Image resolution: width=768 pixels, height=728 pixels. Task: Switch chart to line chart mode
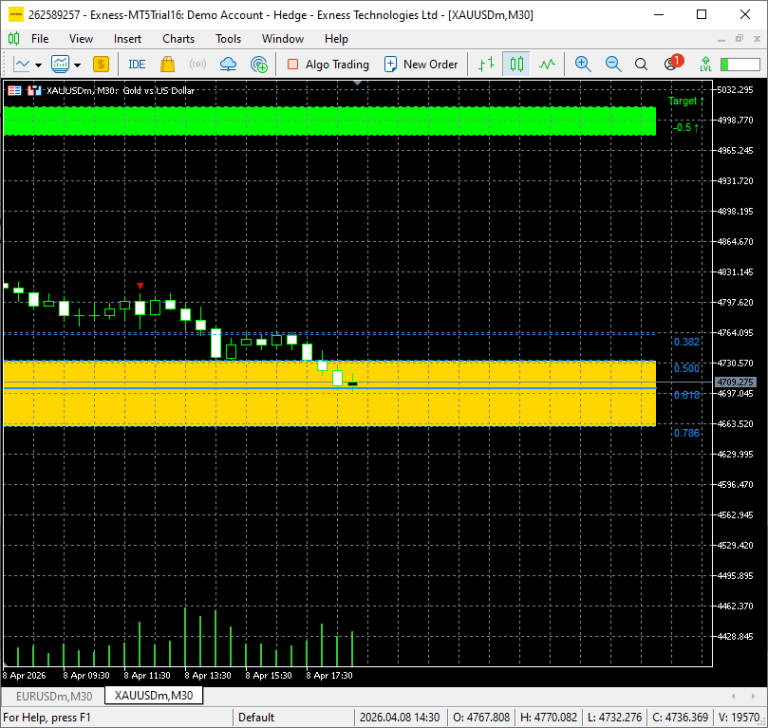pyautogui.click(x=547, y=64)
